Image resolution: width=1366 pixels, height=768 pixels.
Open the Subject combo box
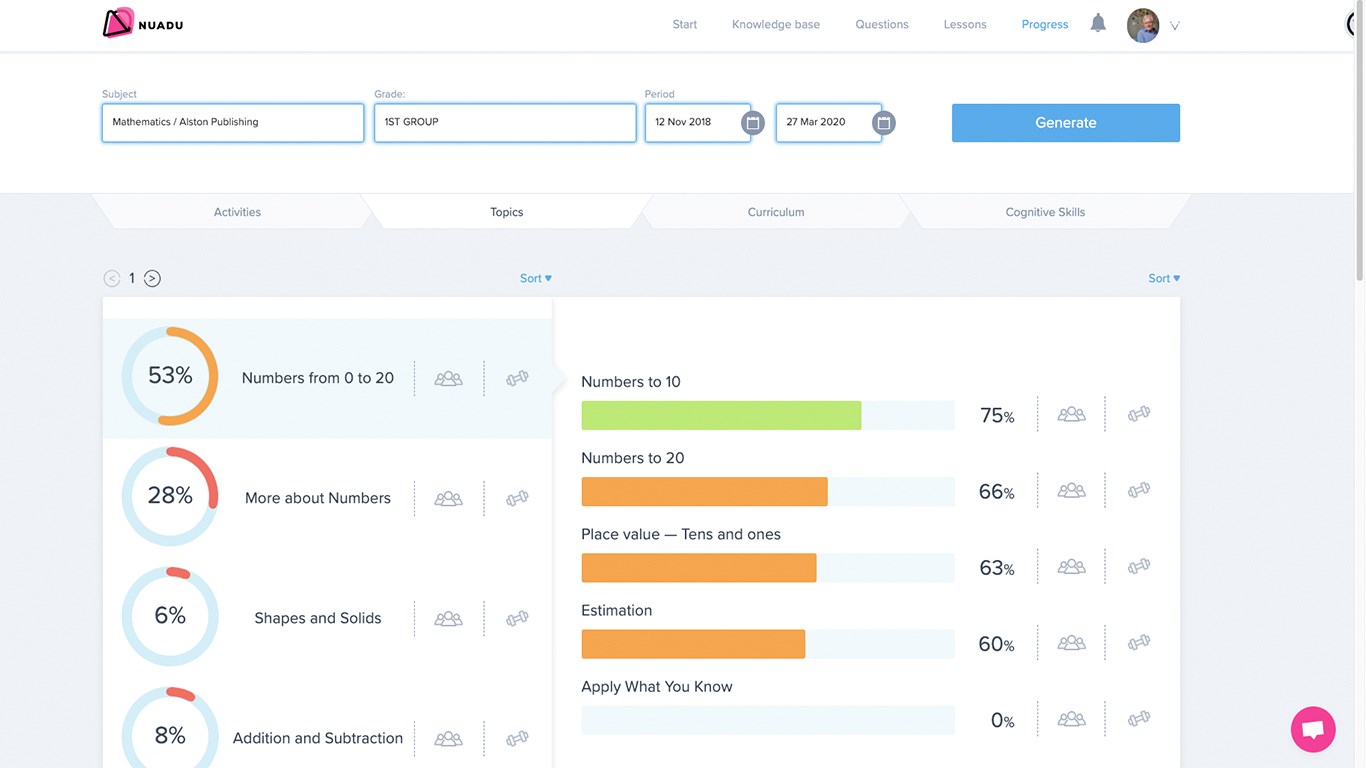233,123
